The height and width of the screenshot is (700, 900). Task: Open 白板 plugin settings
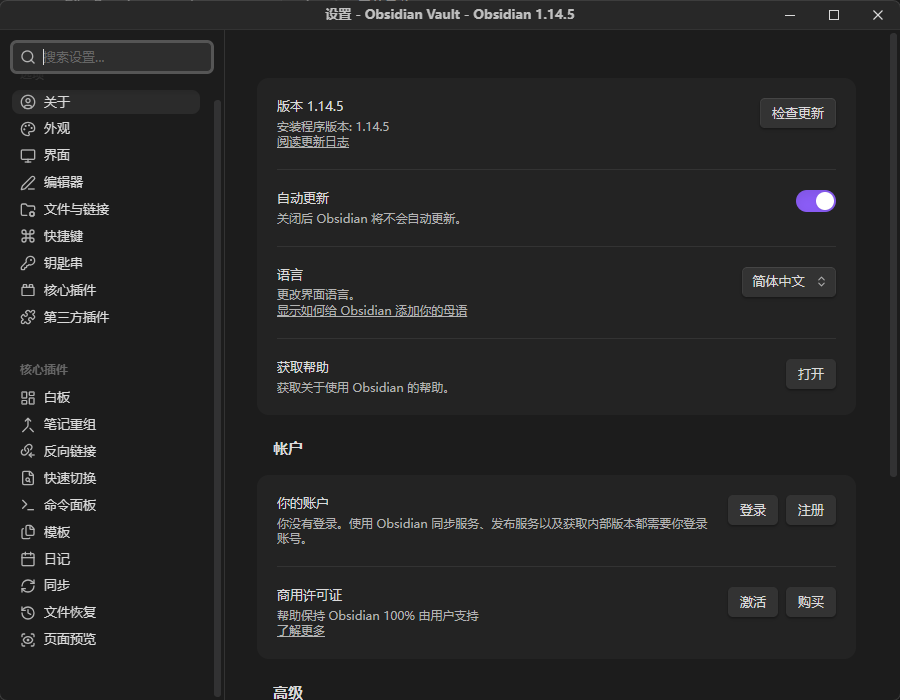point(106,398)
